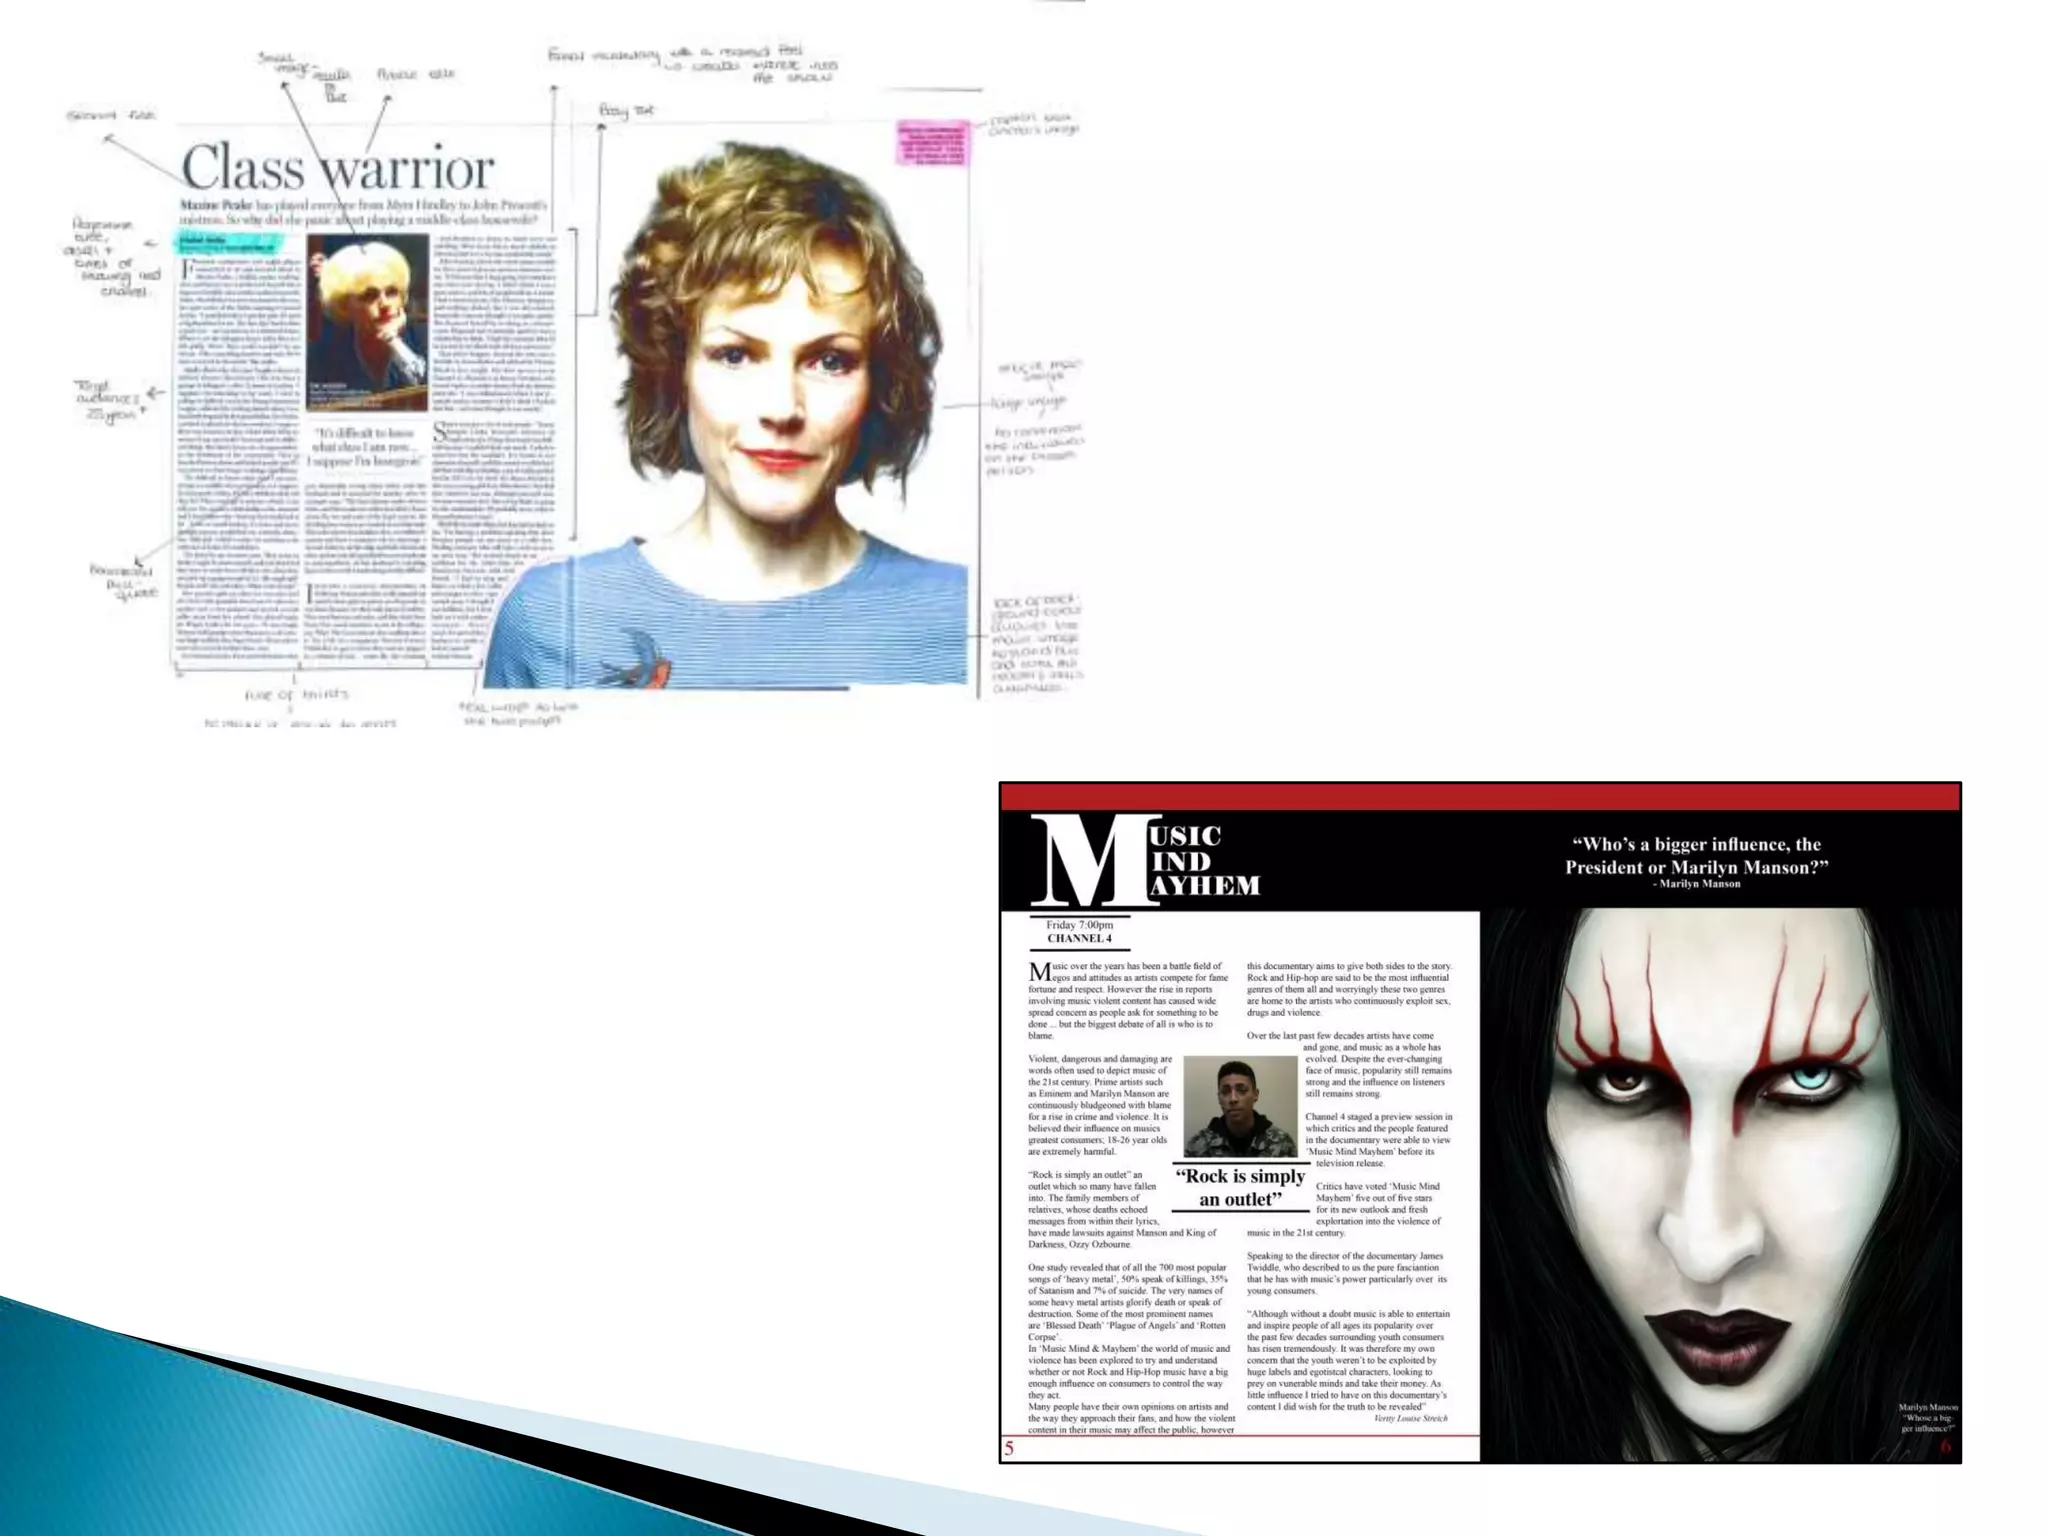Click the Marilyn Manson caption in the image corner
The width and height of the screenshot is (2048, 1536).
pyautogui.click(x=1927, y=1418)
